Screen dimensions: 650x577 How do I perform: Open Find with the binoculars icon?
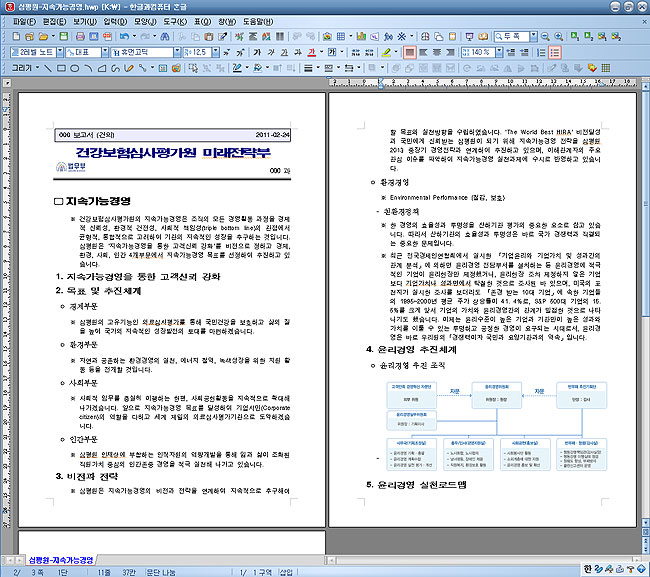(165, 36)
